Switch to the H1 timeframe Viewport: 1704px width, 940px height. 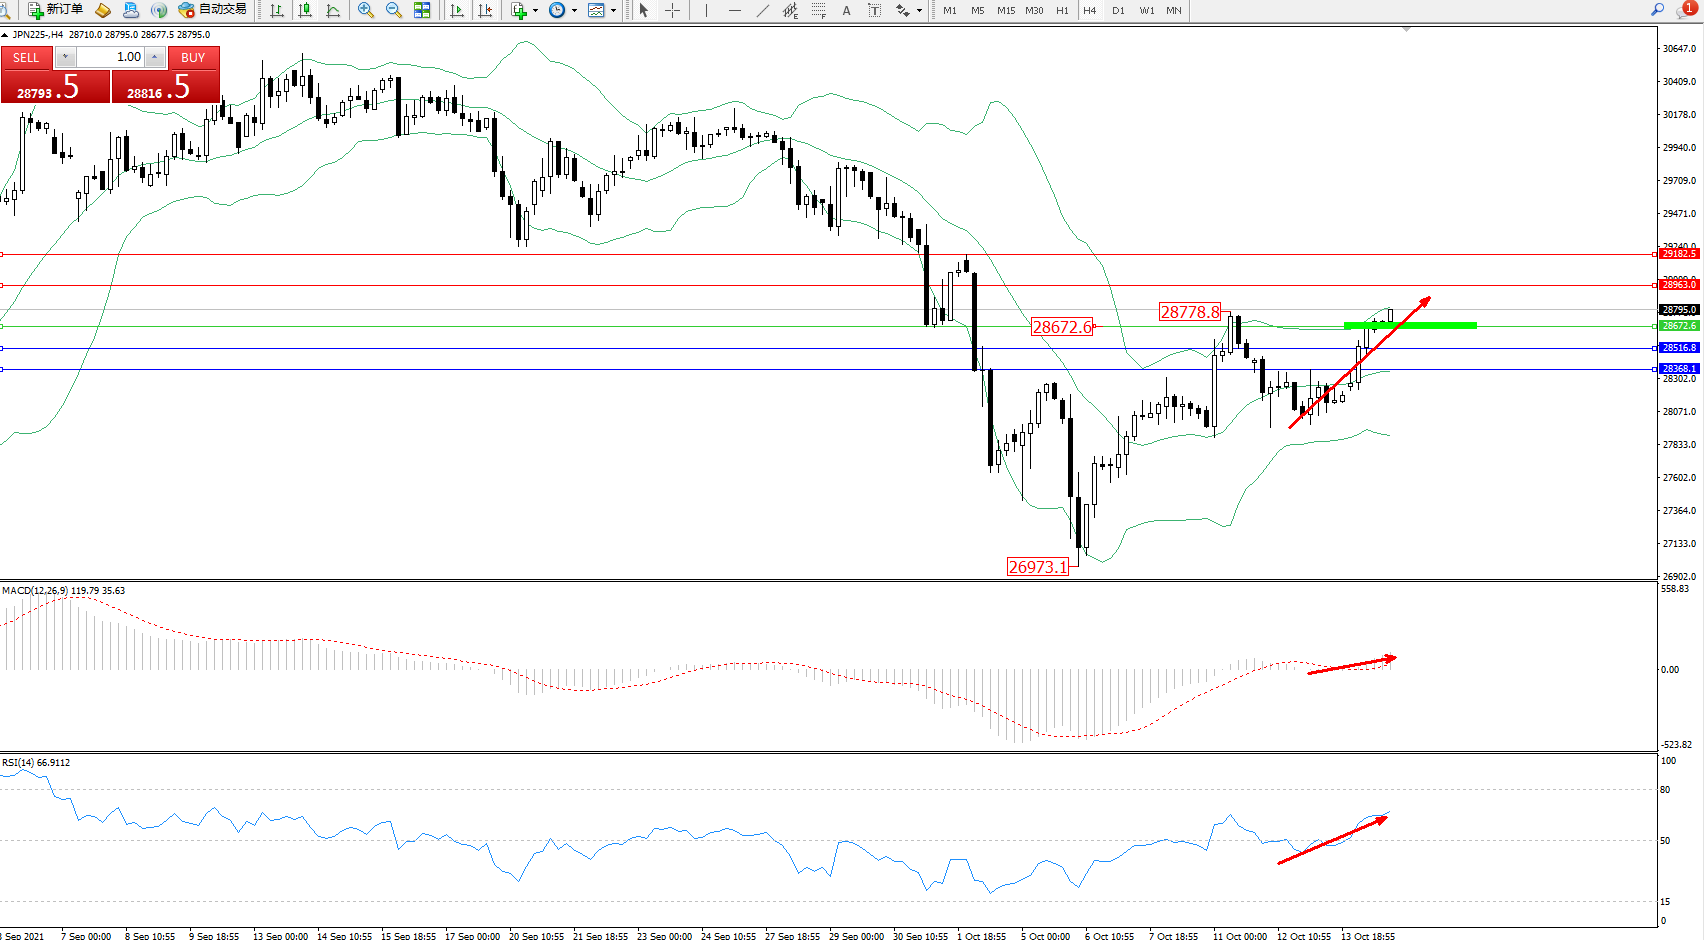coord(1062,10)
